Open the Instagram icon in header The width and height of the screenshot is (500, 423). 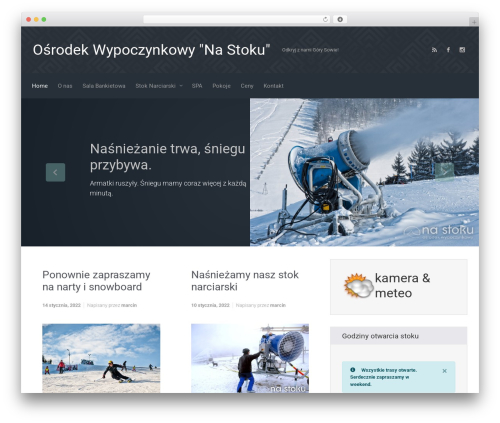(462, 50)
